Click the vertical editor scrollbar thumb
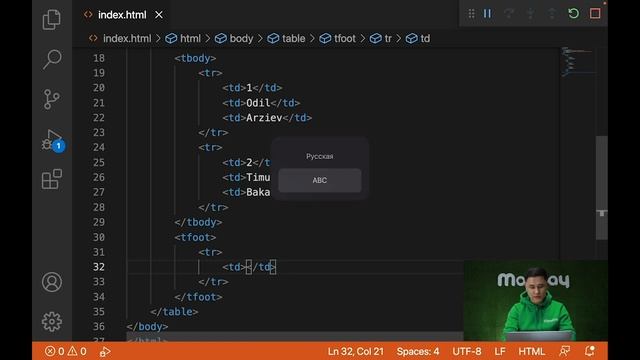 (602, 188)
